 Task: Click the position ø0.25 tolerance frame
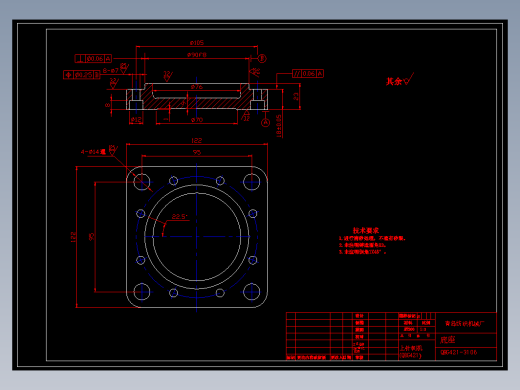coord(82,75)
